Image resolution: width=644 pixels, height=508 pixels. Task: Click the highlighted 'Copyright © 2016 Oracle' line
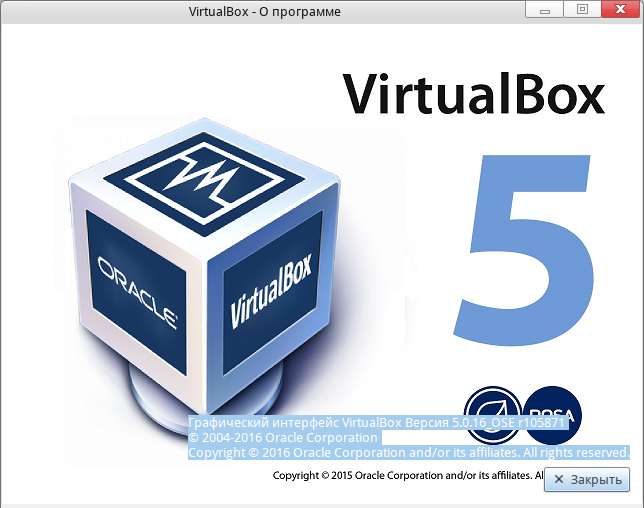(x=409, y=453)
